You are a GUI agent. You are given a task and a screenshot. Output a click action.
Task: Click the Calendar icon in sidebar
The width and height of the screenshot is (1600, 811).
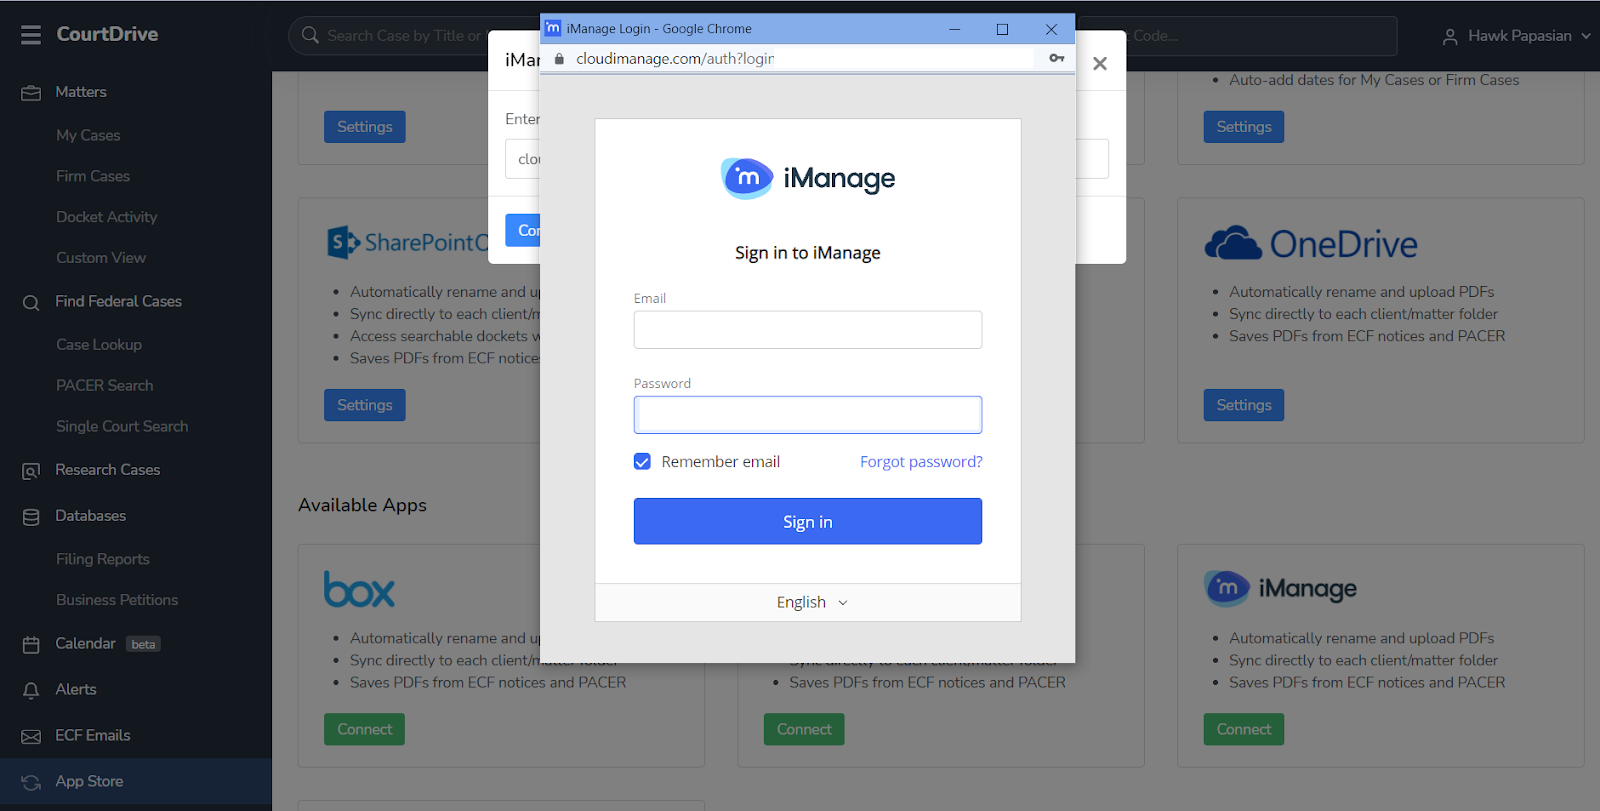[x=31, y=645]
